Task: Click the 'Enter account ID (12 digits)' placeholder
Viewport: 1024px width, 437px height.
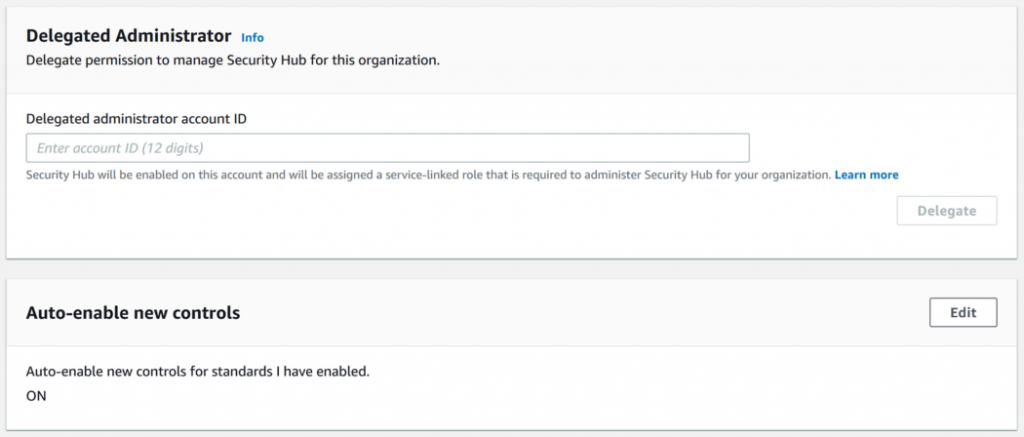Action: (120, 148)
